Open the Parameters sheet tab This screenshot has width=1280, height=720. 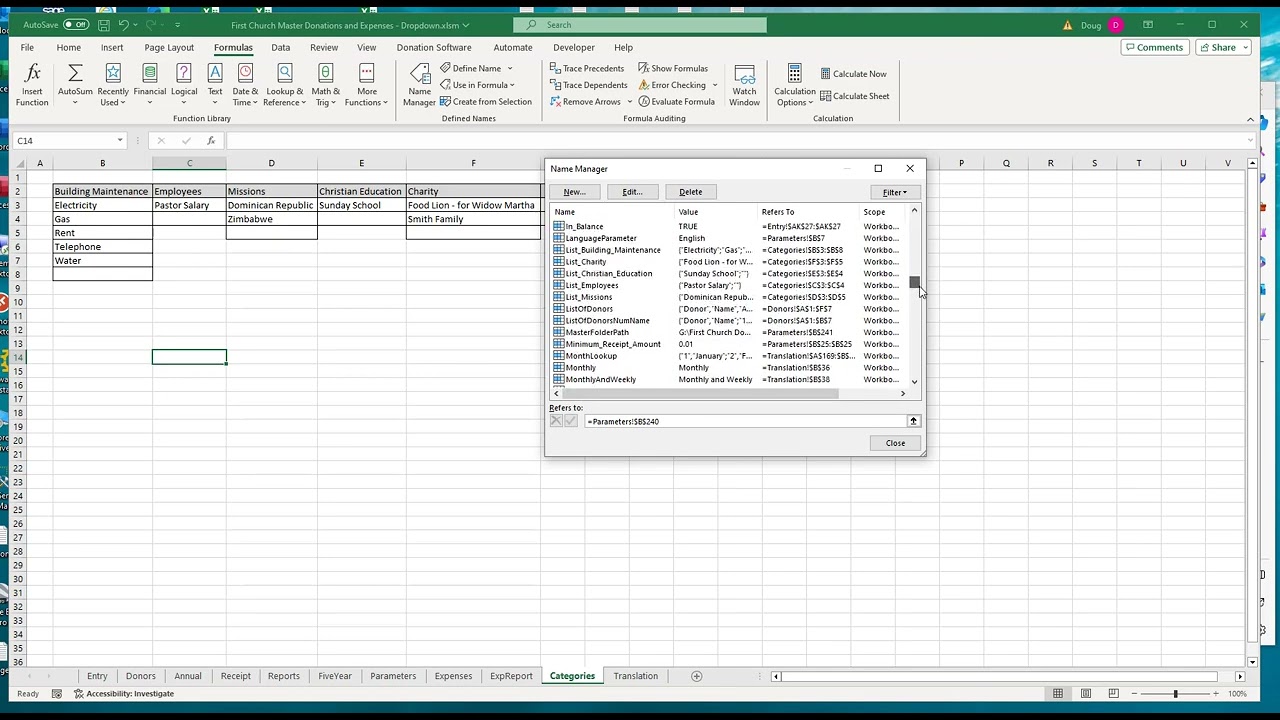click(x=393, y=676)
